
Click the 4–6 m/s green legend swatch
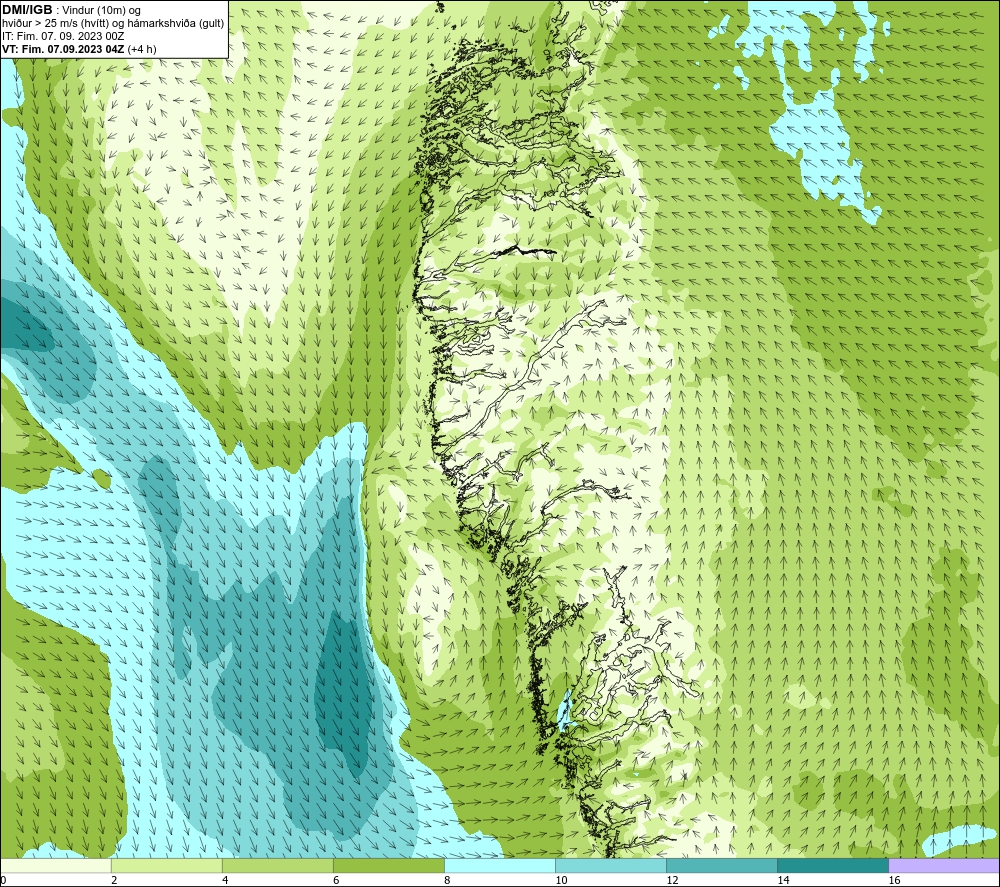[277, 866]
